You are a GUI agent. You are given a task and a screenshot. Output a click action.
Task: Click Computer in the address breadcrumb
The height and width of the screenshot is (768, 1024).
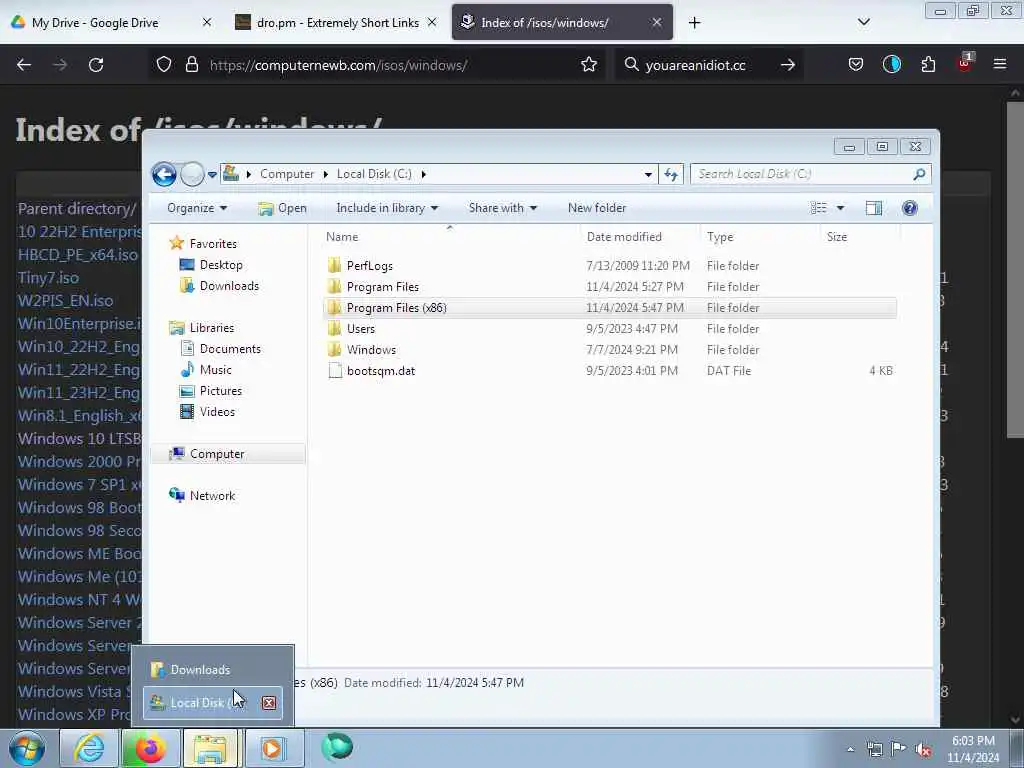point(287,174)
